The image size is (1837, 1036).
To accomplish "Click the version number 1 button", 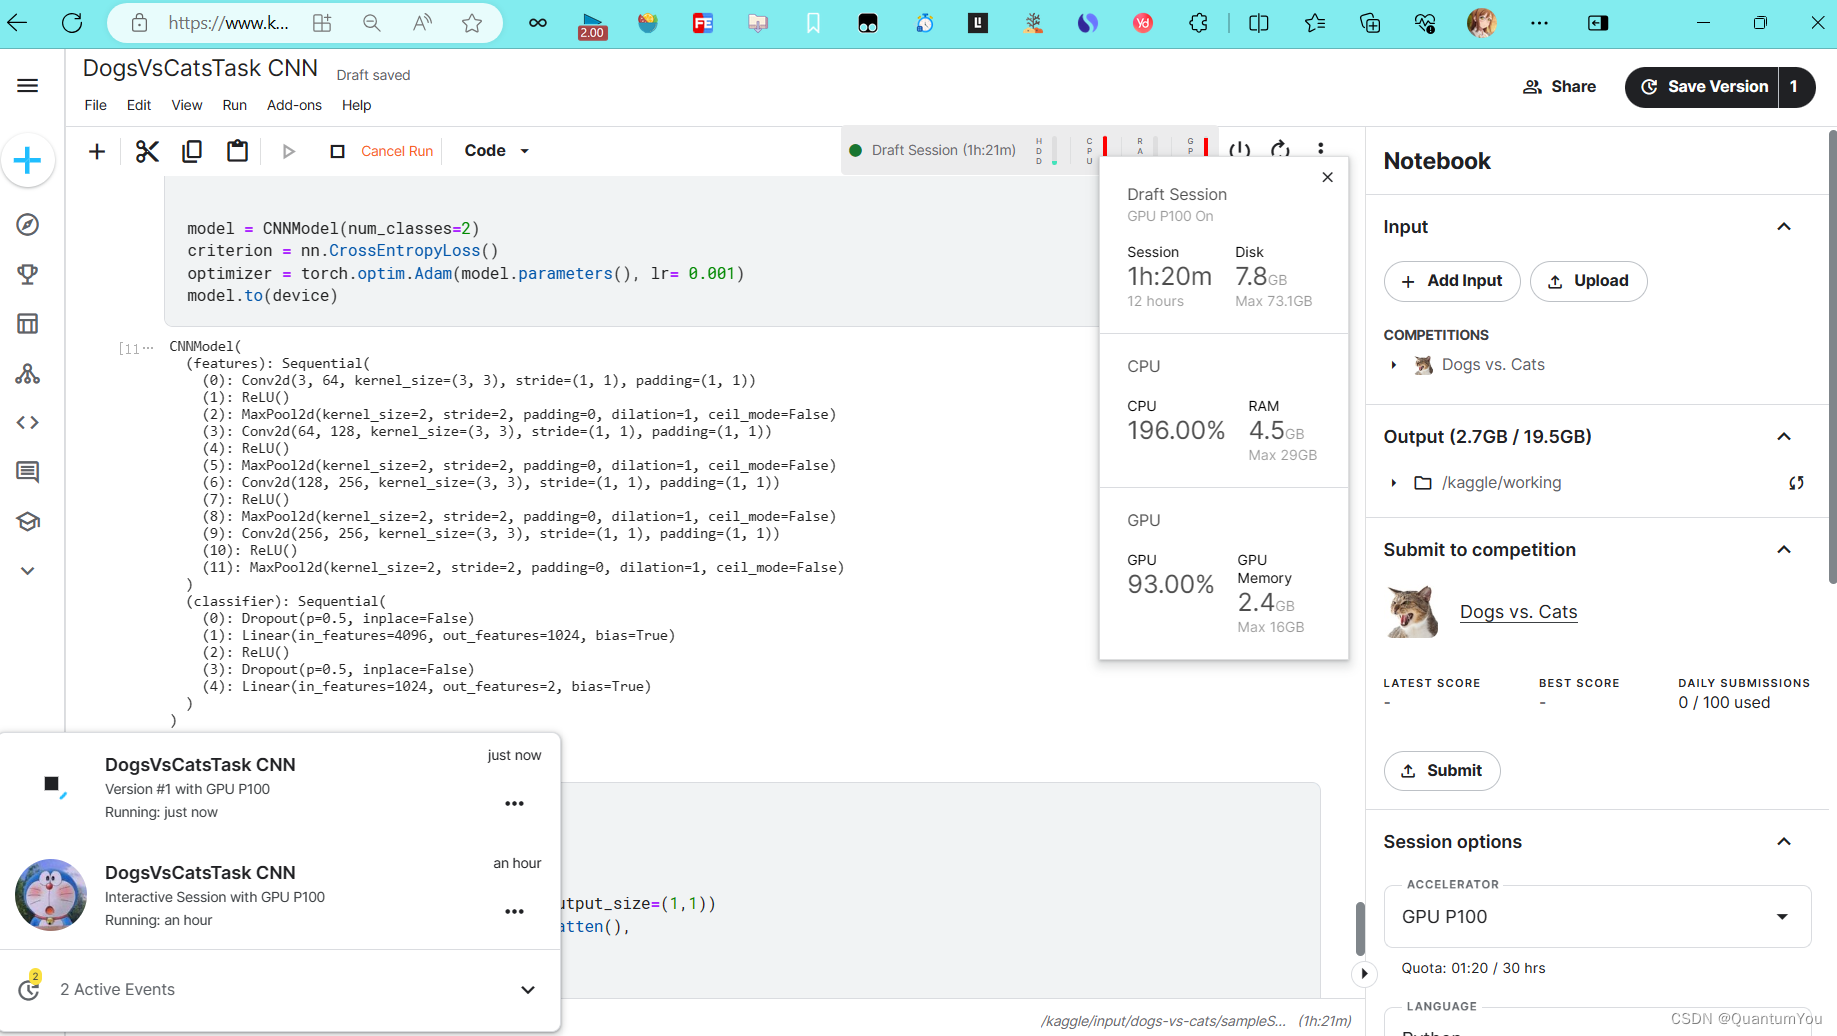I will click(1795, 87).
